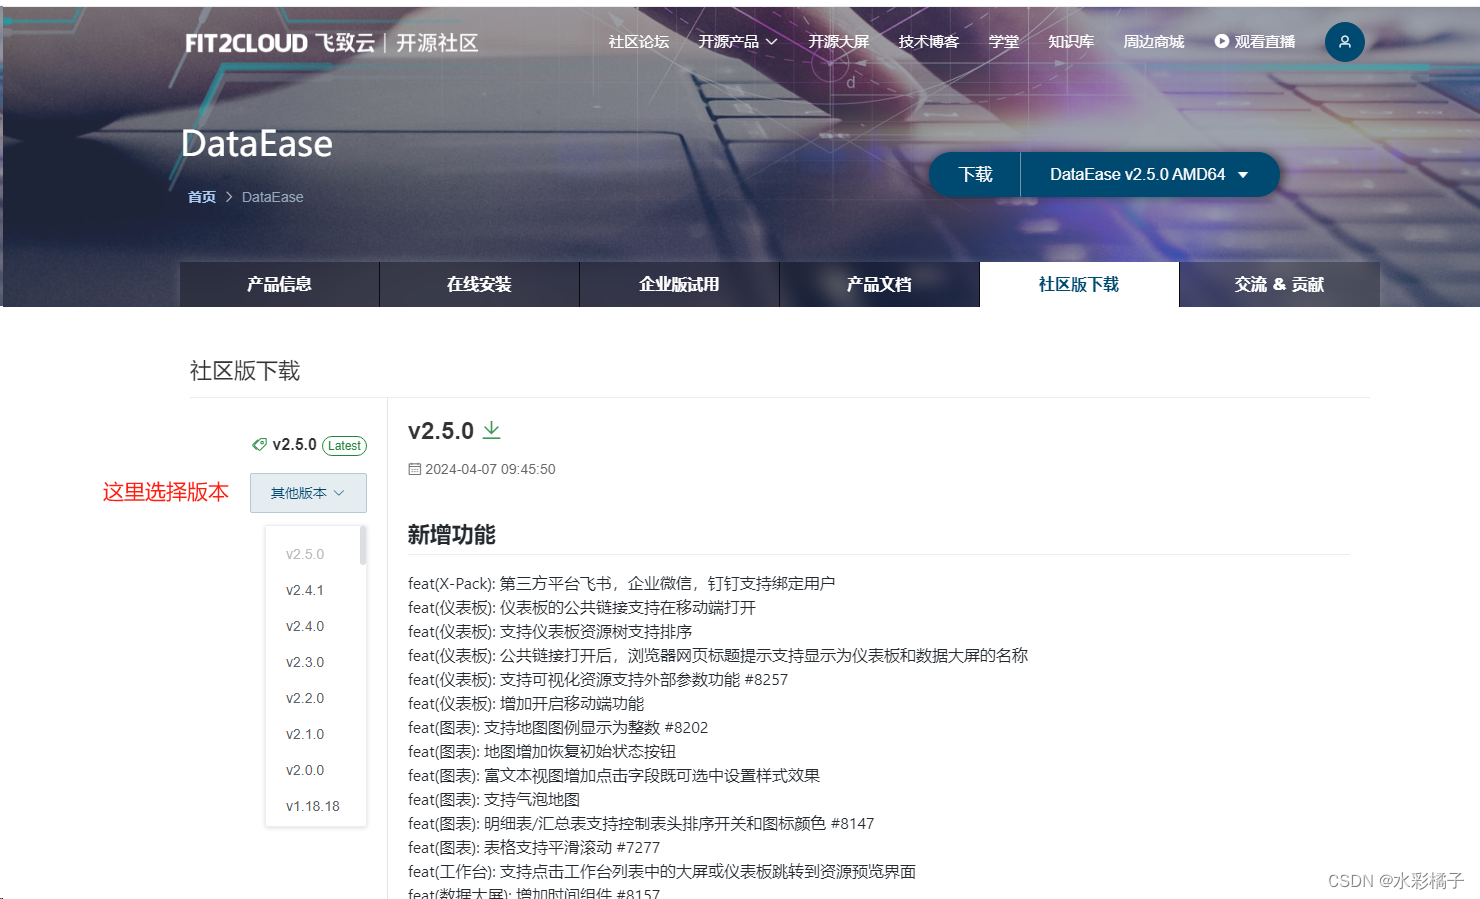Click the calendar icon next to release date
Image resolution: width=1480 pixels, height=899 pixels.
414,469
